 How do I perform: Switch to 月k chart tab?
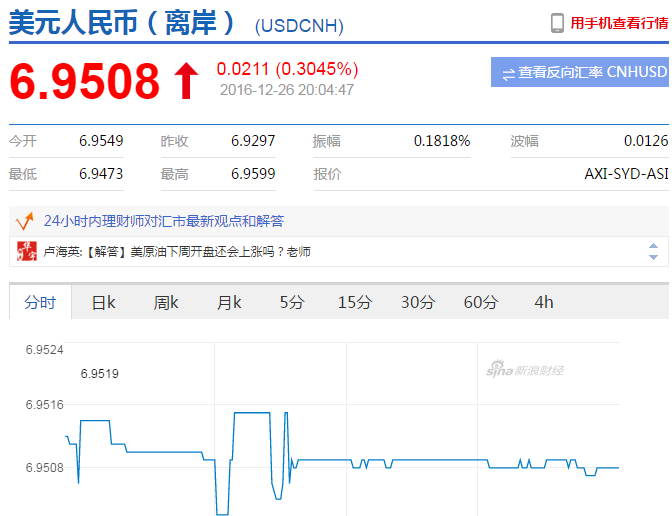click(x=229, y=303)
